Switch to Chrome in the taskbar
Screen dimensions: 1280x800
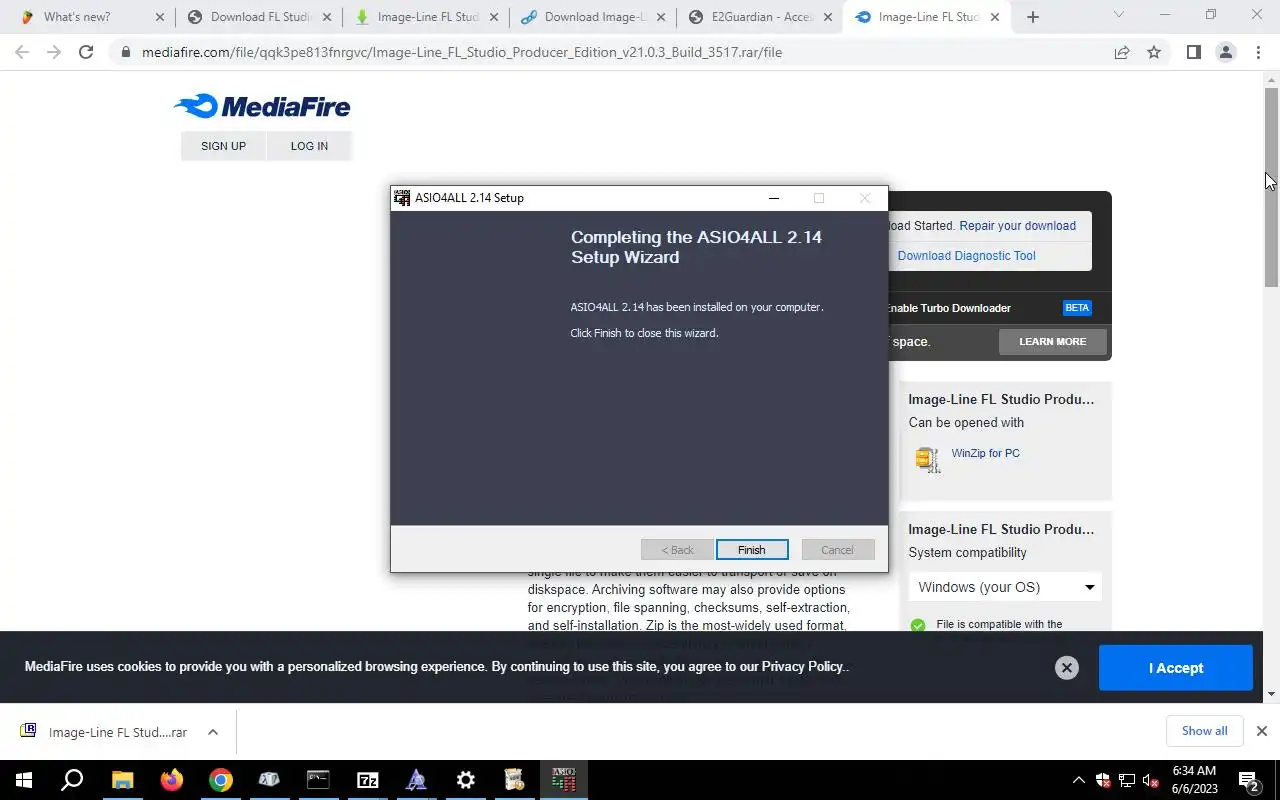220,780
